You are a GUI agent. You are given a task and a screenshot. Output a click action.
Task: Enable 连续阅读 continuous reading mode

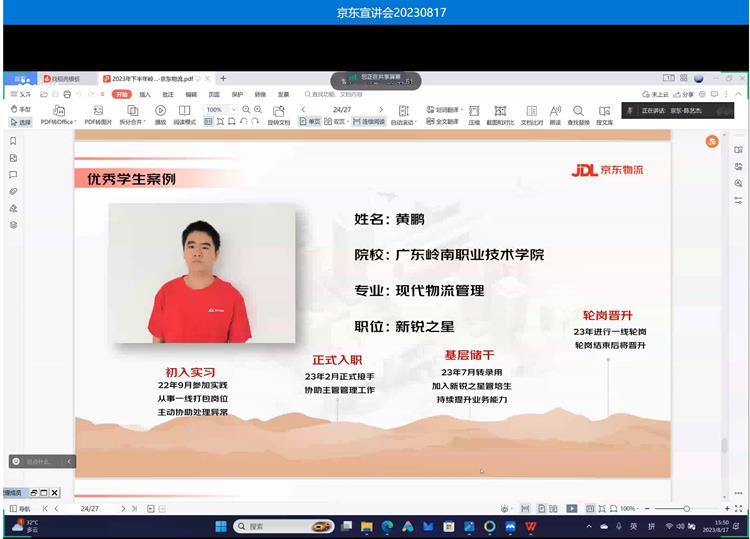pos(368,122)
